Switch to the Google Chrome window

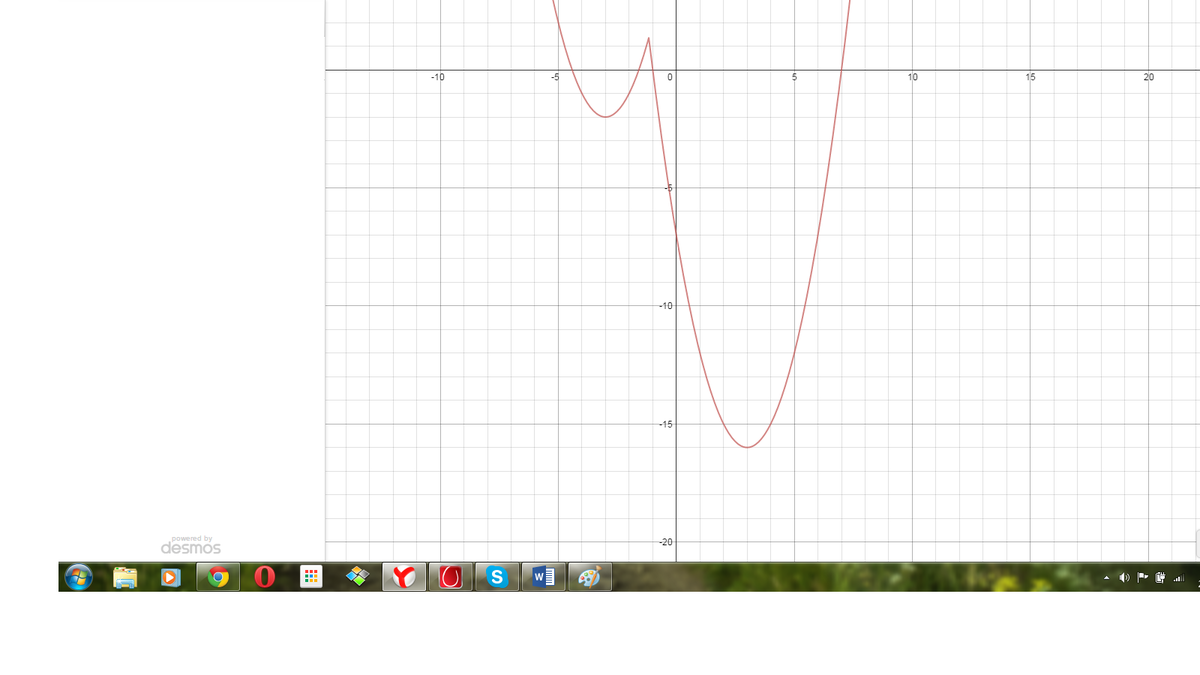coord(218,577)
